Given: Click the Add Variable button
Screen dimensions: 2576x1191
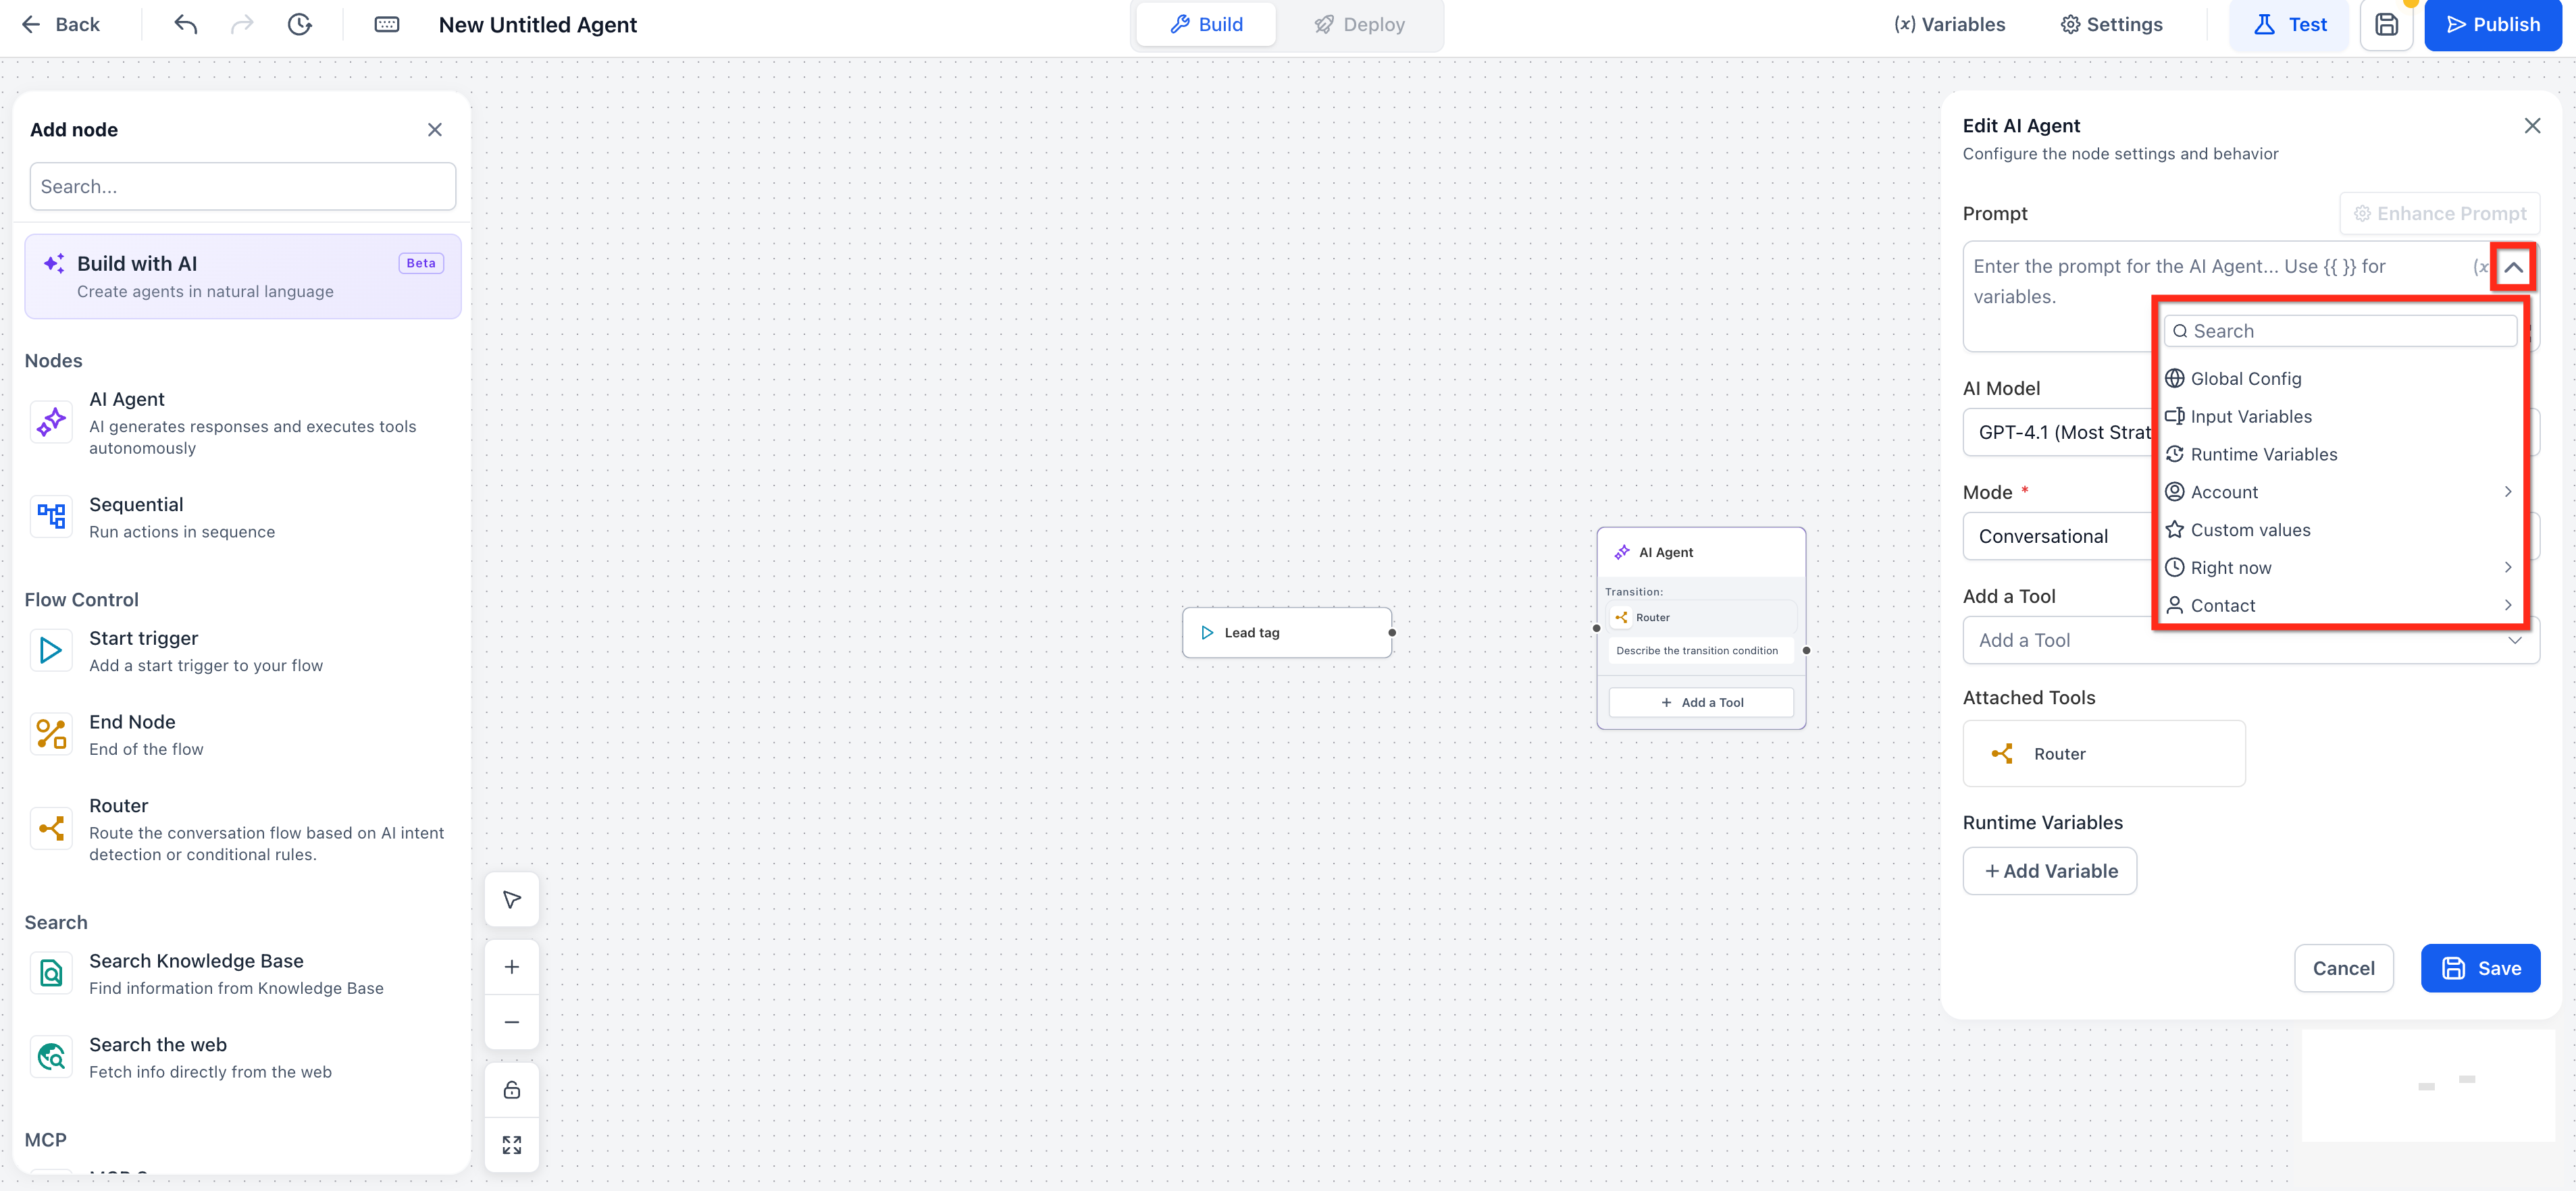Looking at the screenshot, I should (x=2050, y=871).
